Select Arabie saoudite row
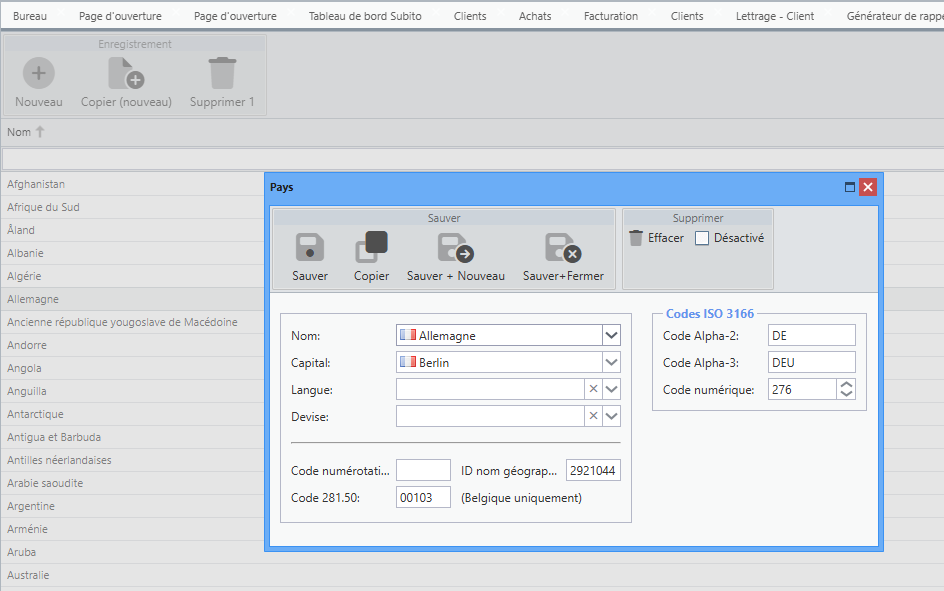This screenshot has width=944, height=591. 45,483
